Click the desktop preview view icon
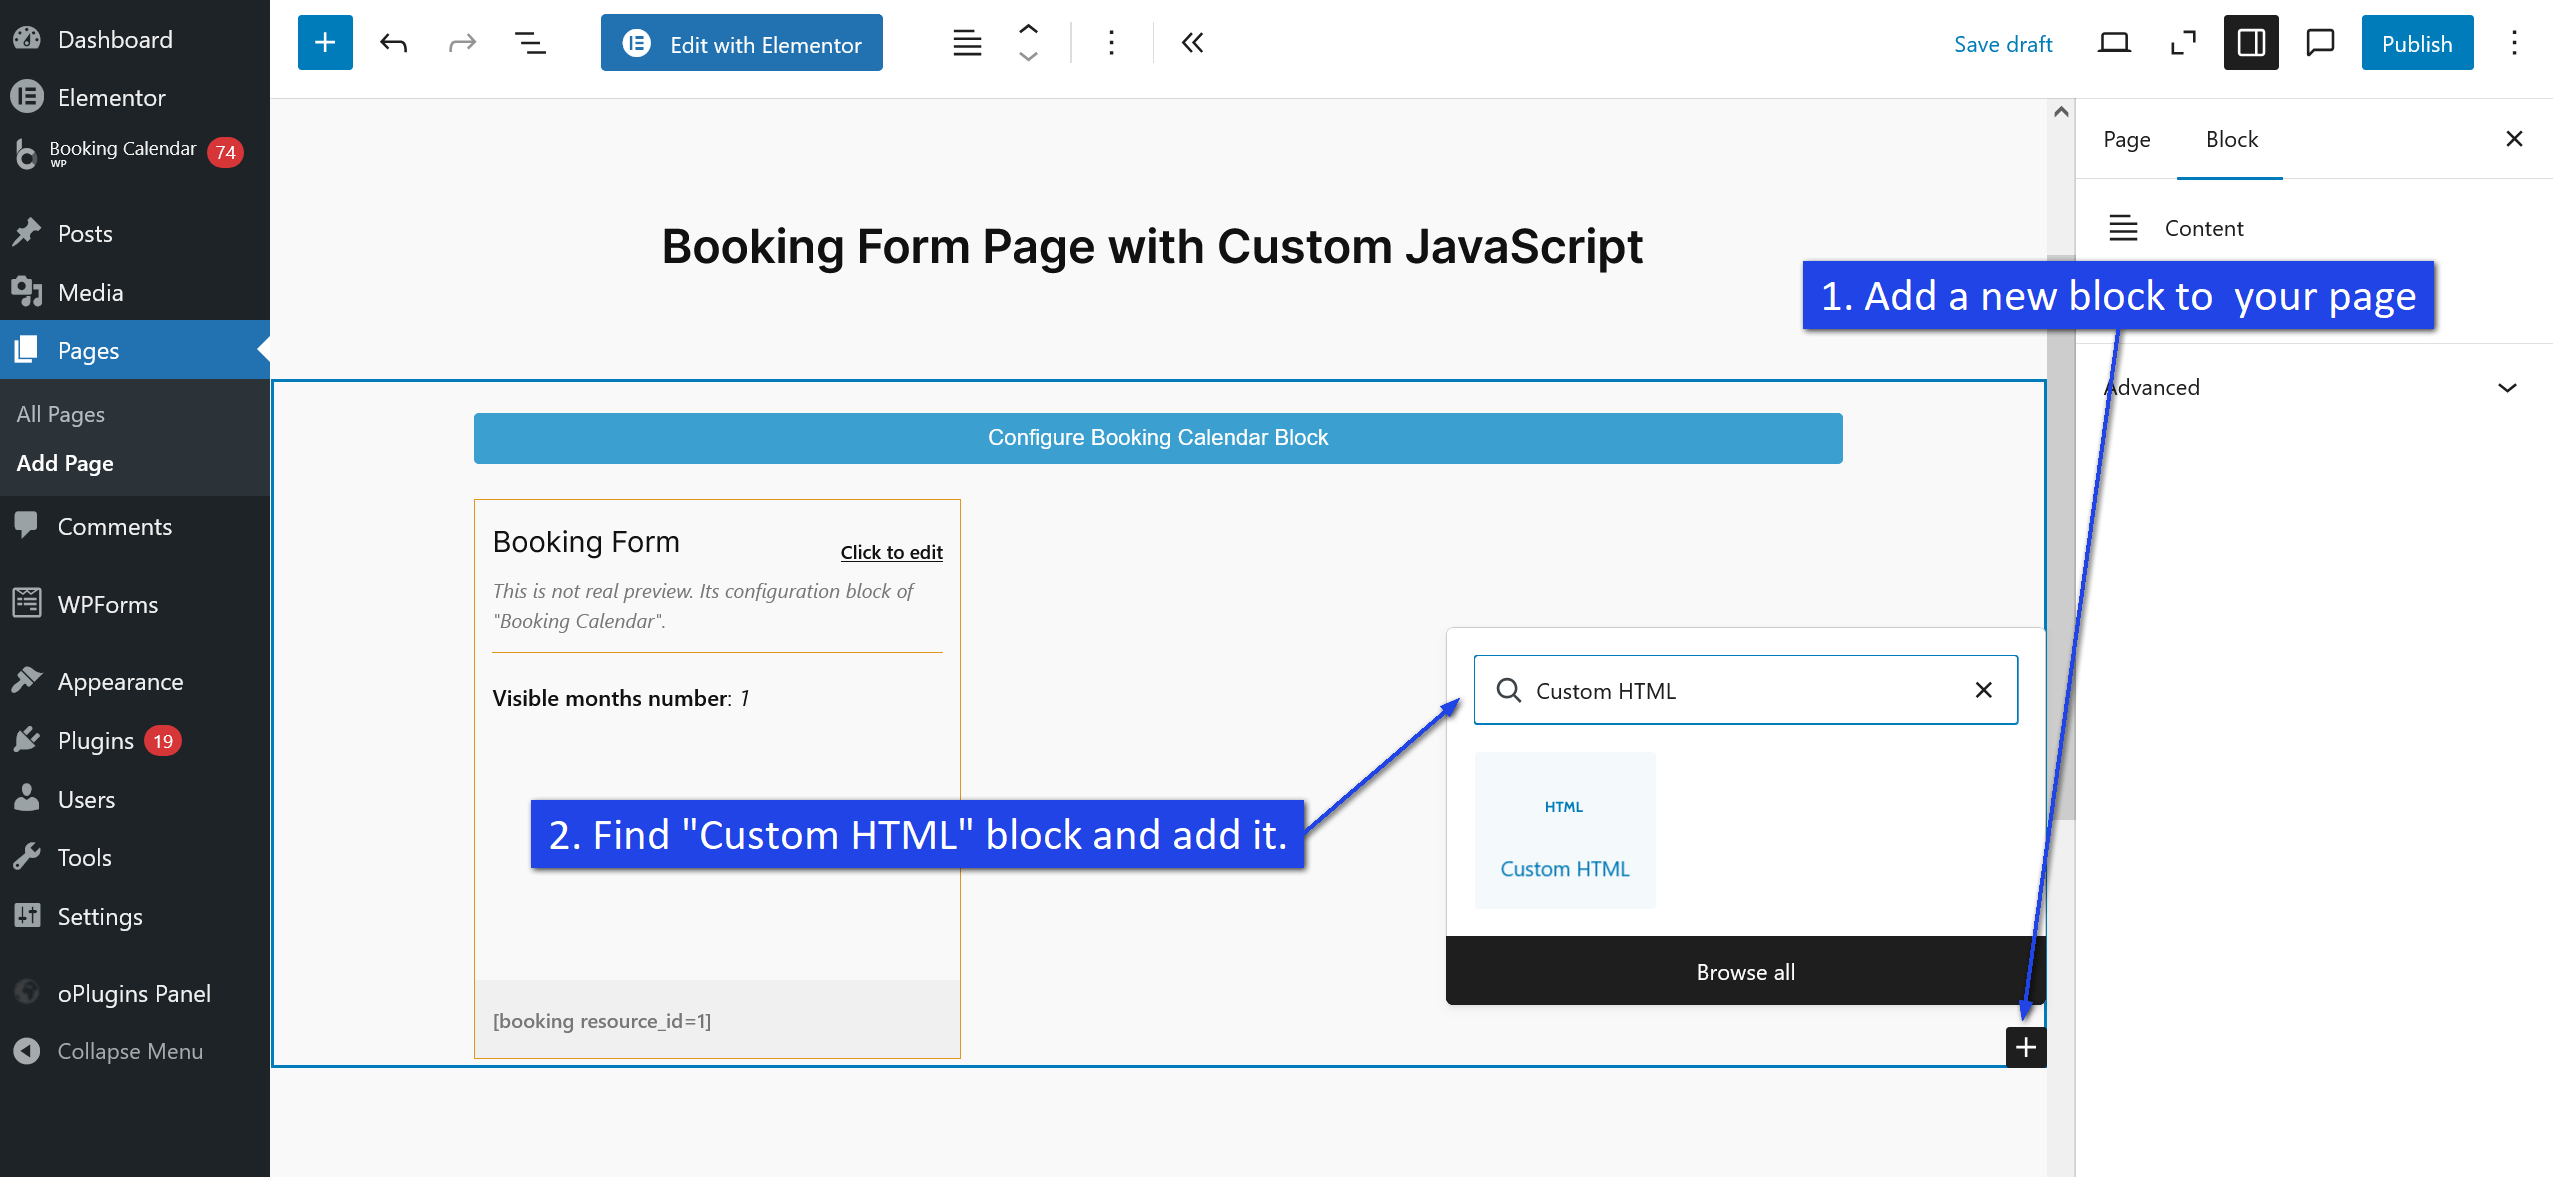2553x1177 pixels. point(2113,43)
